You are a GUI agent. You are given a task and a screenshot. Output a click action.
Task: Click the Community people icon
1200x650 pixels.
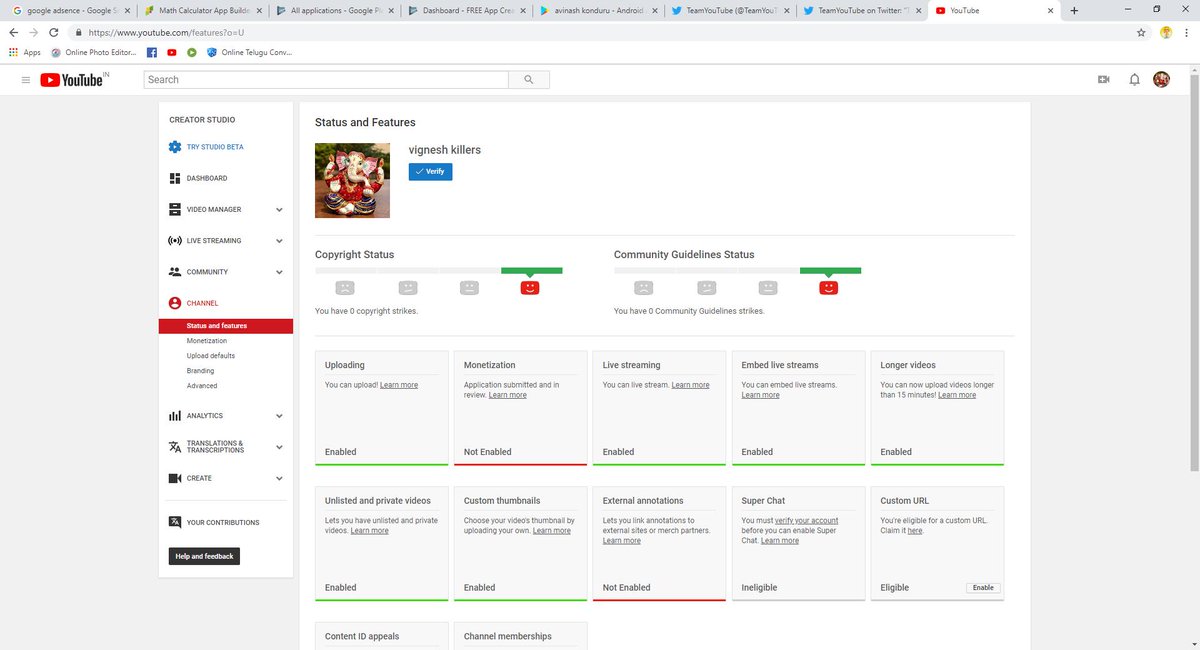(x=175, y=272)
